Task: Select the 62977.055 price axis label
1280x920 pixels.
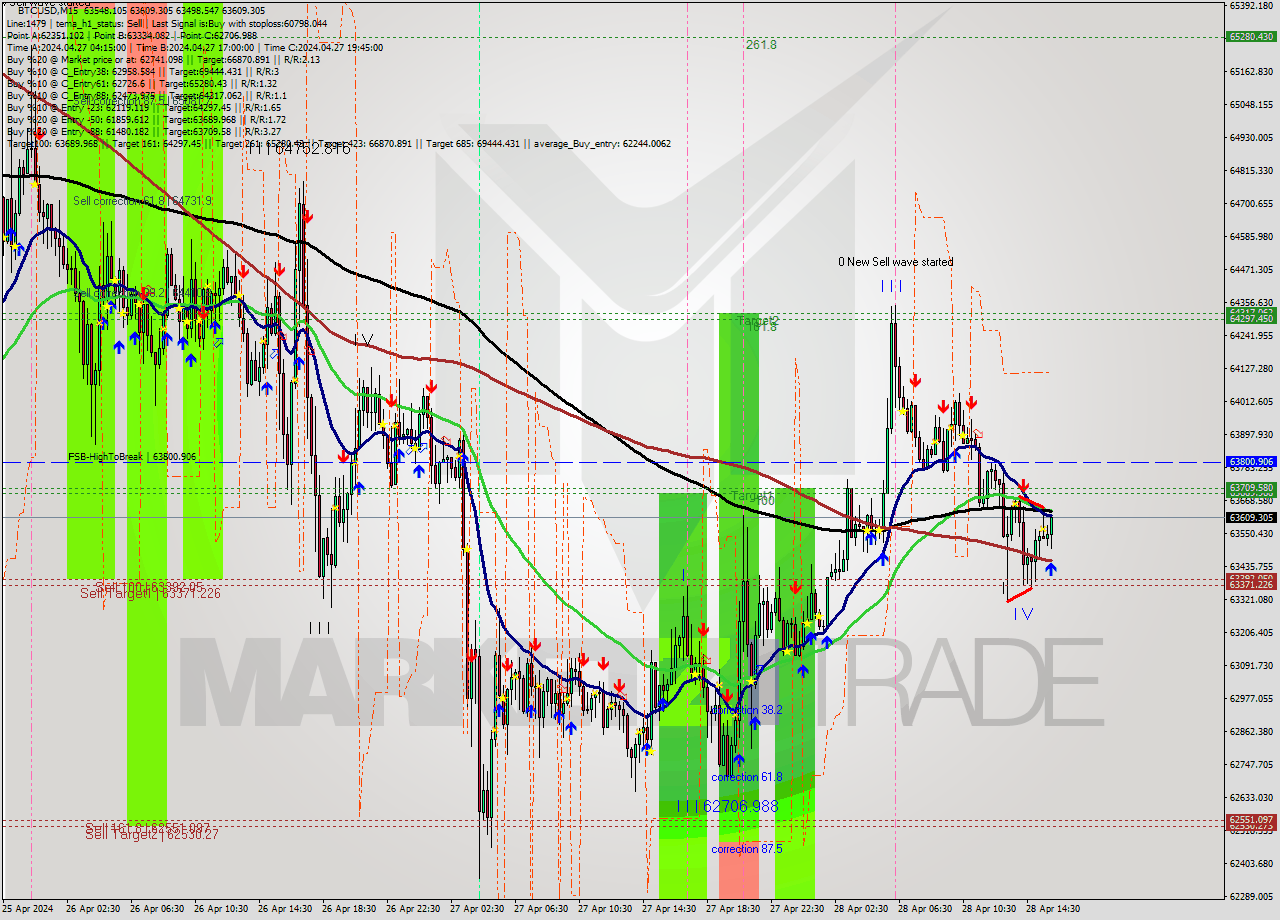Action: tap(1250, 698)
